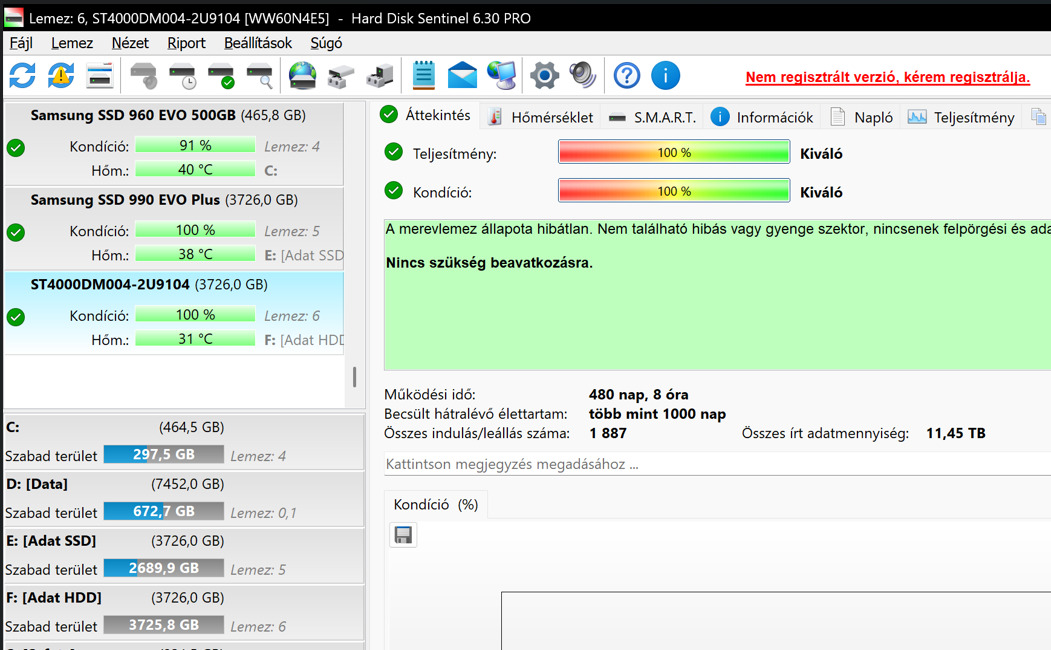
Task: Click the 'Nem regisztrált verzió' registration link
Action: [x=887, y=77]
